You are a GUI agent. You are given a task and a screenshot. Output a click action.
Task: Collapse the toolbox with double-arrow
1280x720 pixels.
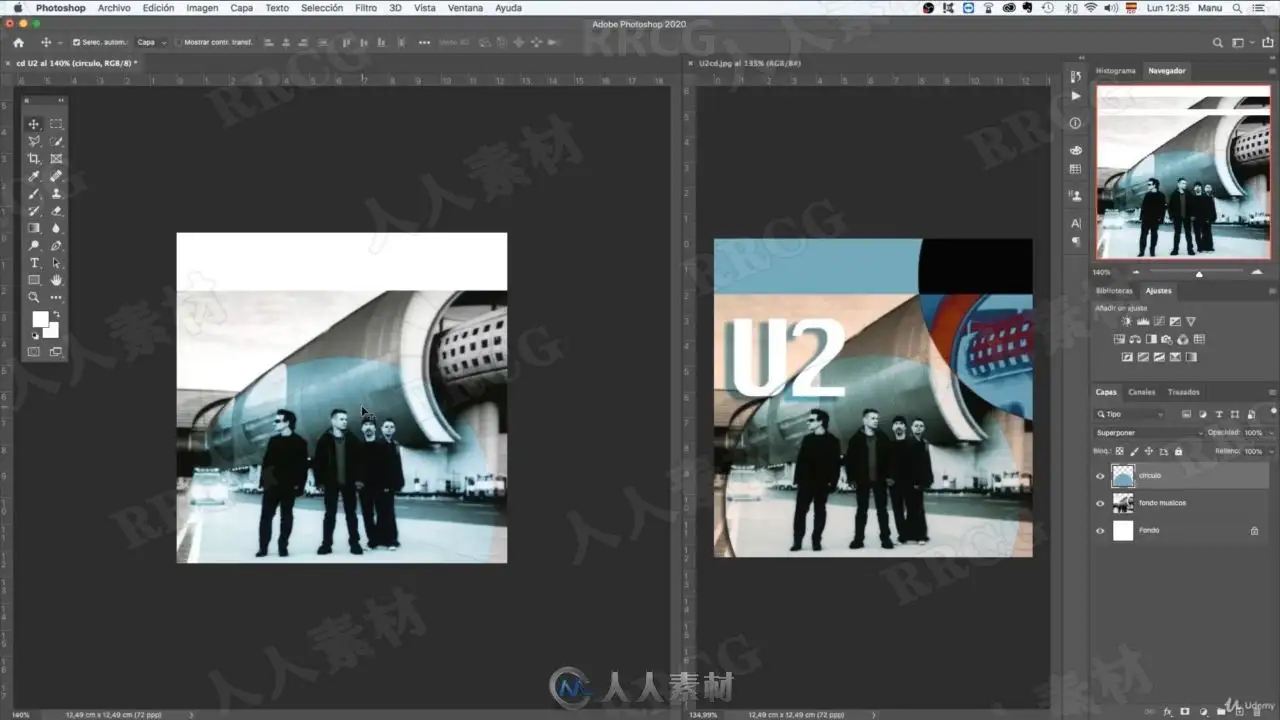[x=61, y=100]
